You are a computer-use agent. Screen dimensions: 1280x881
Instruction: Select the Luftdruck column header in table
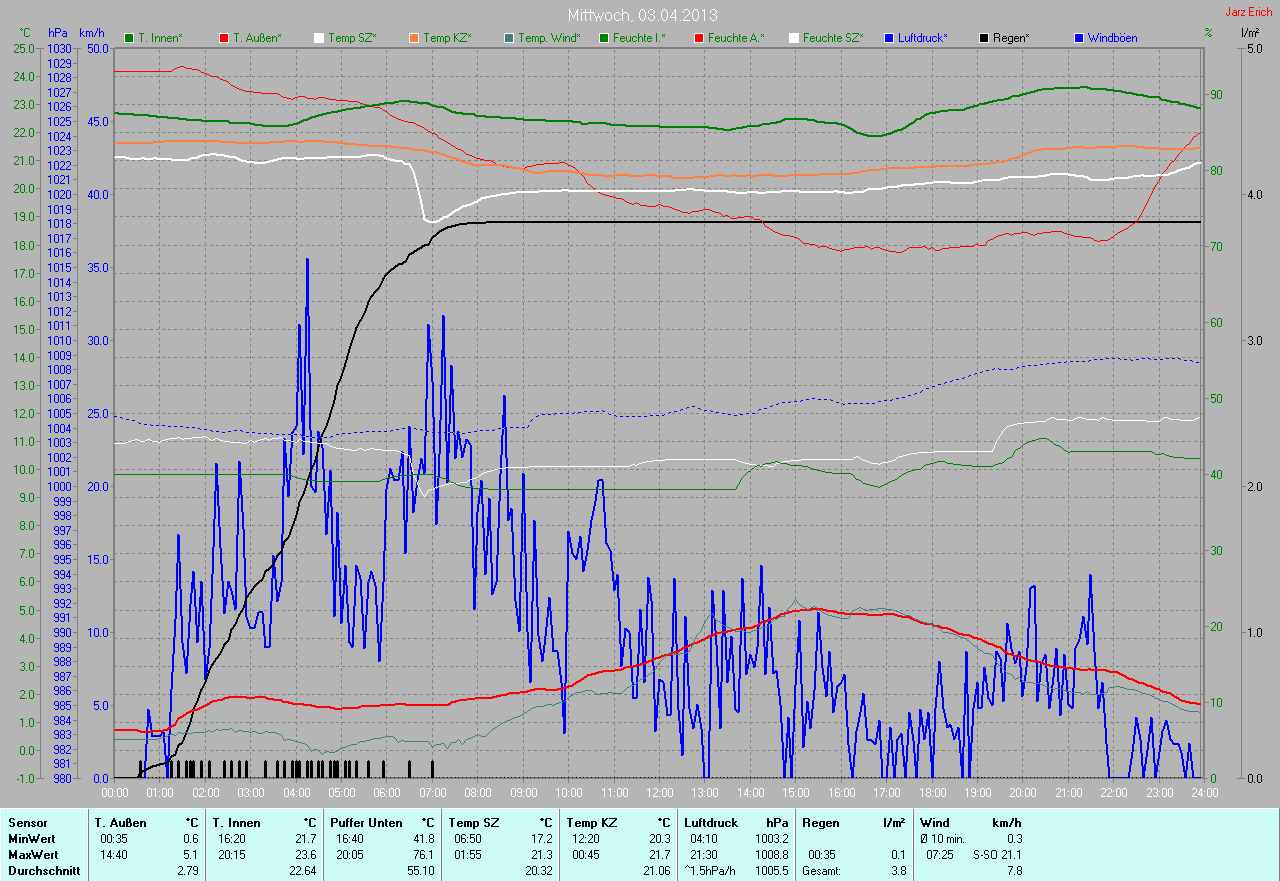click(x=712, y=822)
